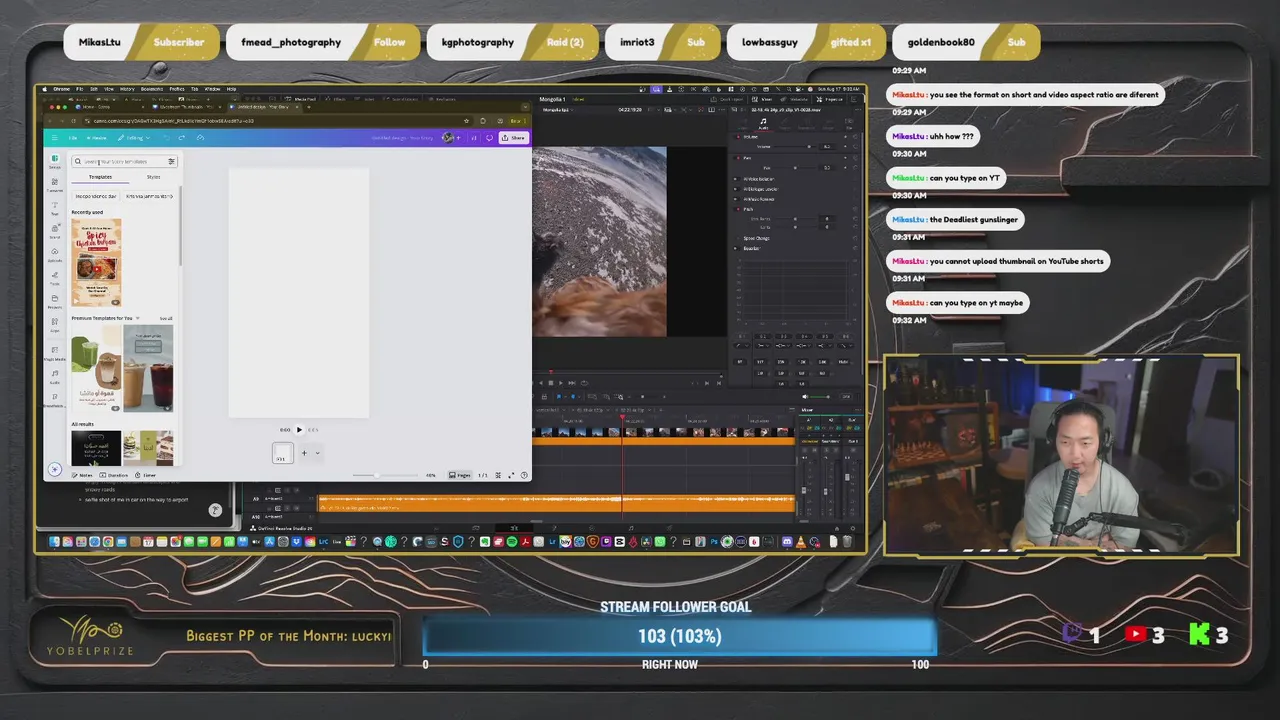Click the Canva help question icon
This screenshot has height=720, width=1280.
pyautogui.click(x=524, y=475)
